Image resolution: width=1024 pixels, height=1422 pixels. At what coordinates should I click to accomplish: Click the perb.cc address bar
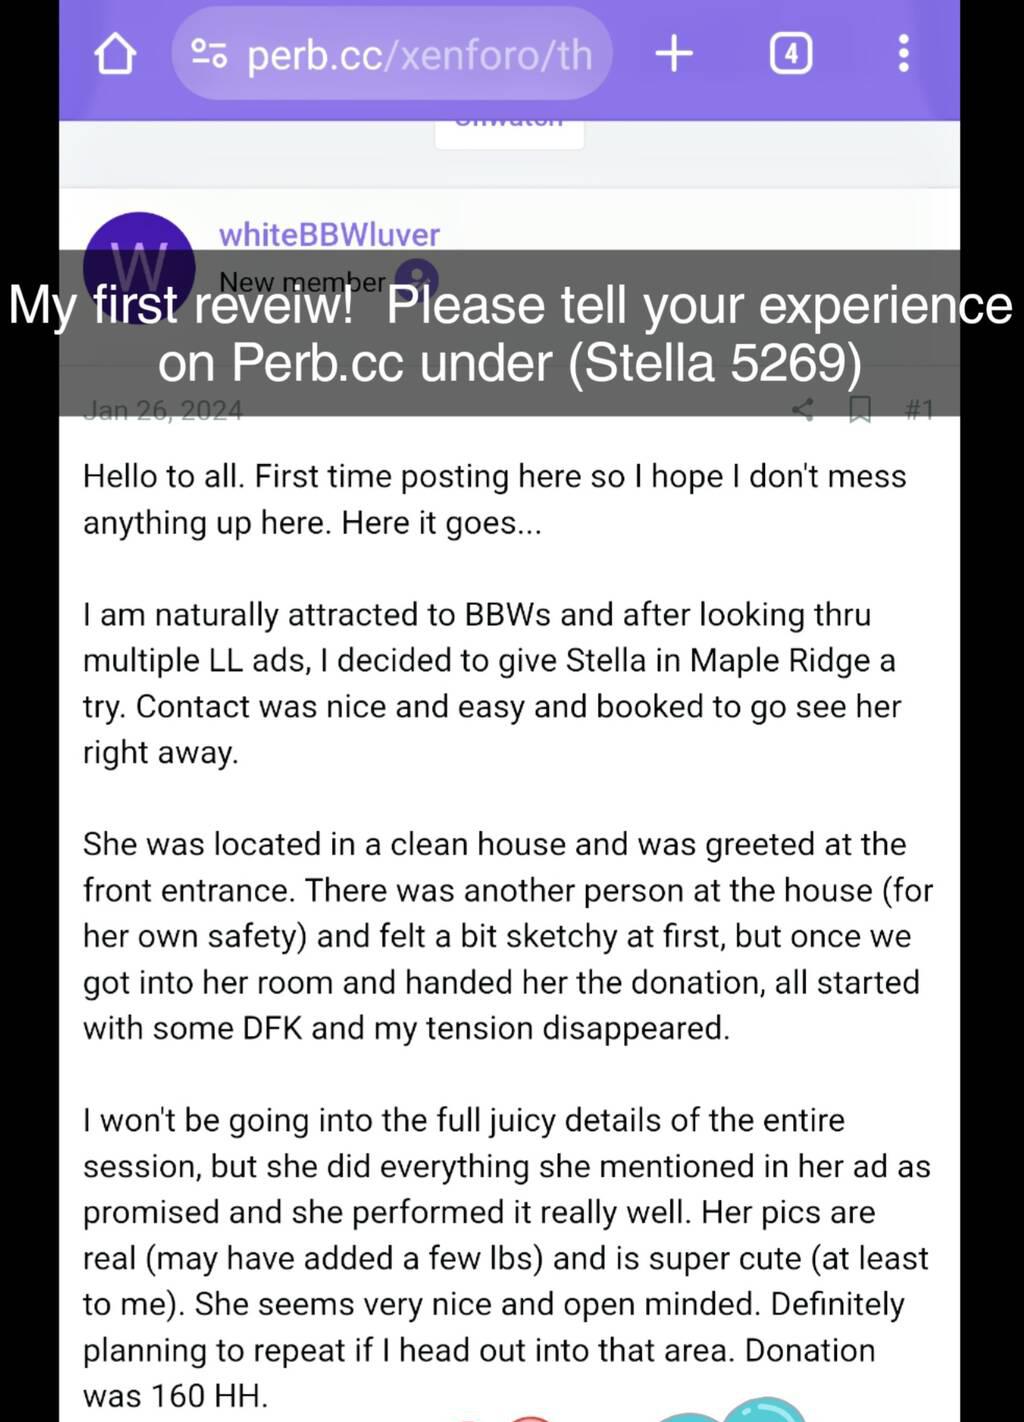[x=391, y=54]
